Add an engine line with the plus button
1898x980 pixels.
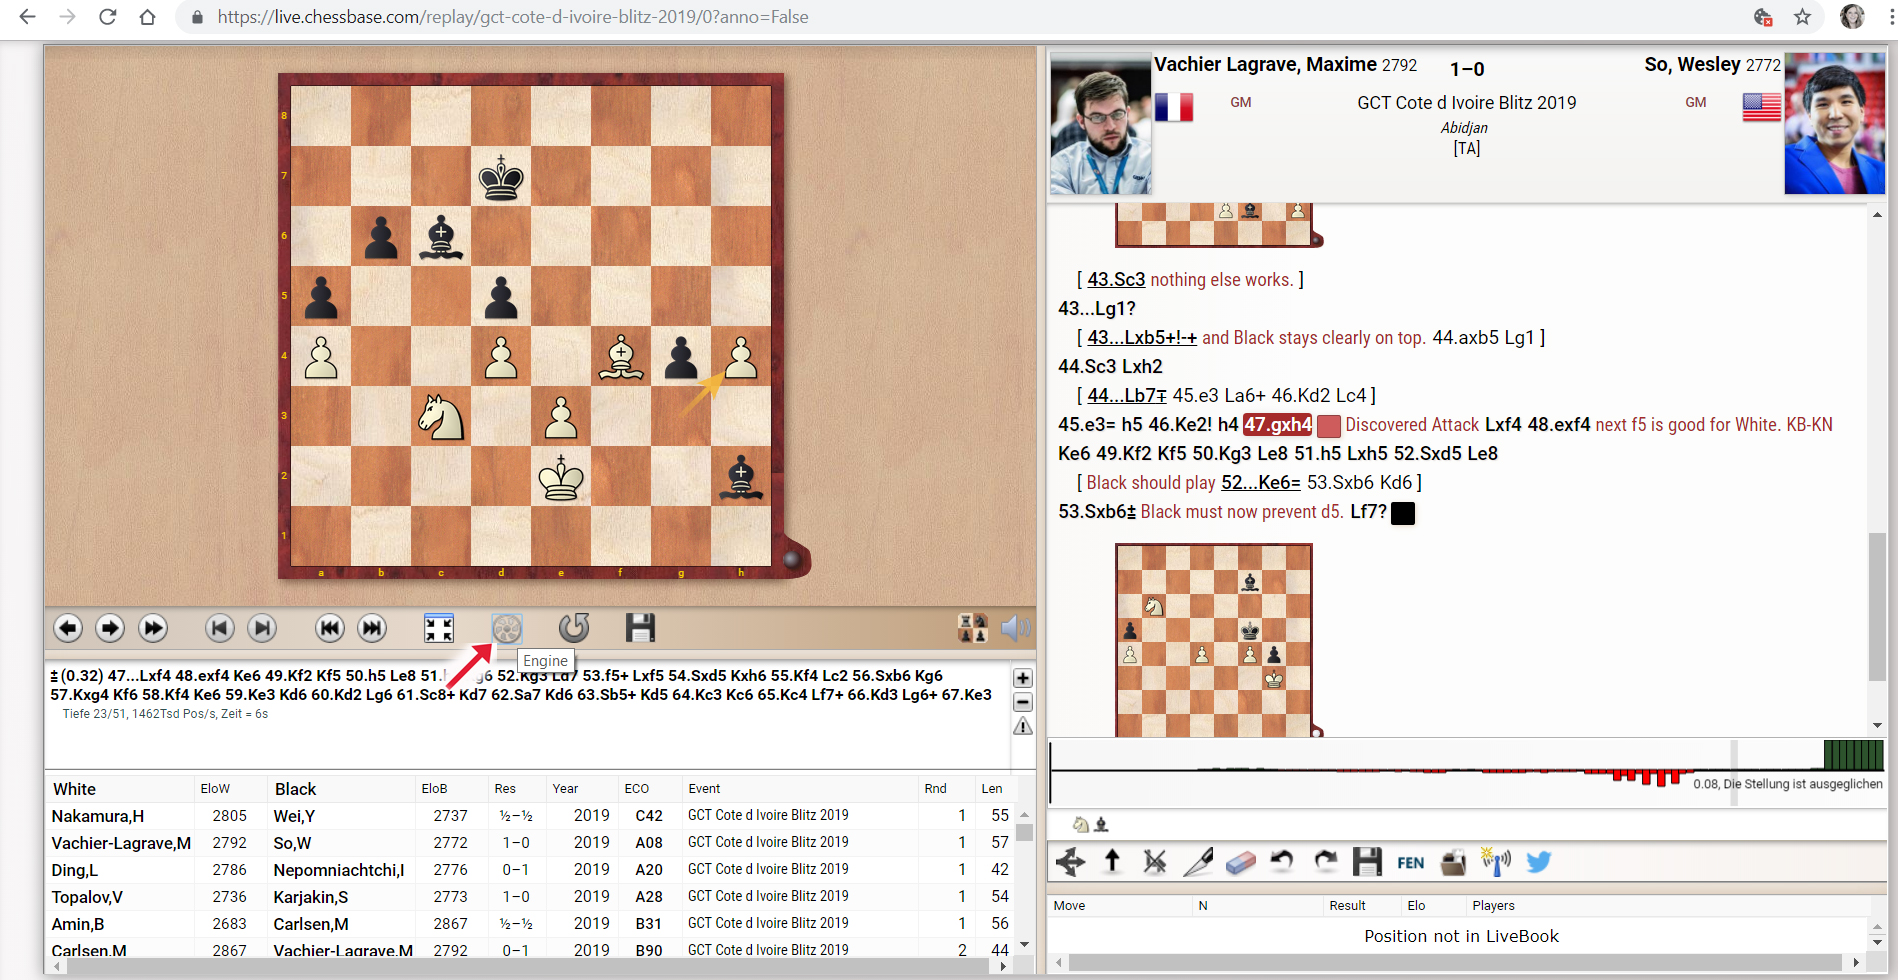[x=1023, y=678]
